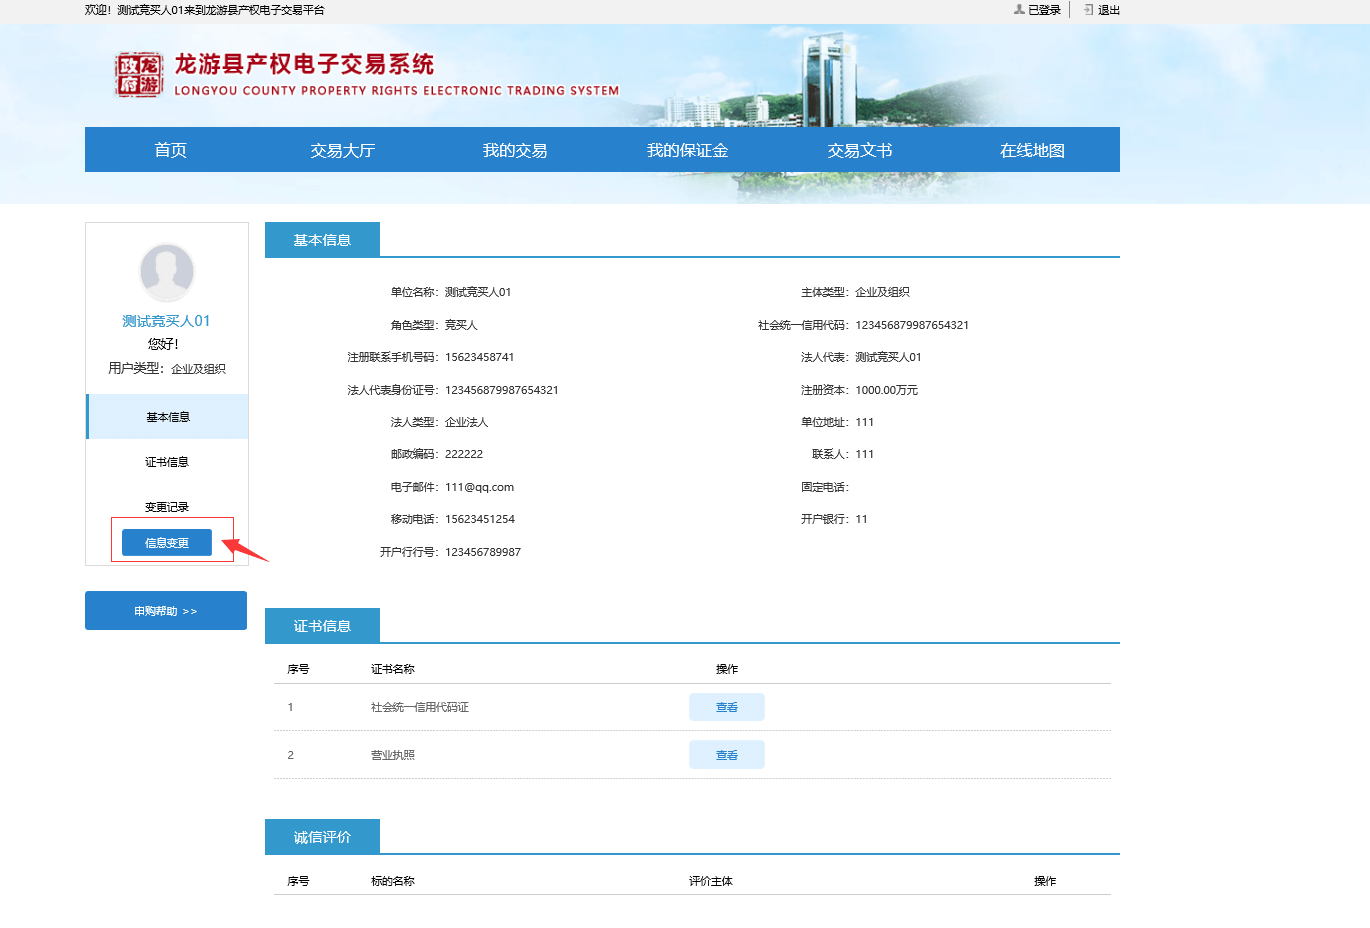Viewport: 1370px width, 928px height.
Task: Open the 在线地图 online map
Action: pos(1032,150)
